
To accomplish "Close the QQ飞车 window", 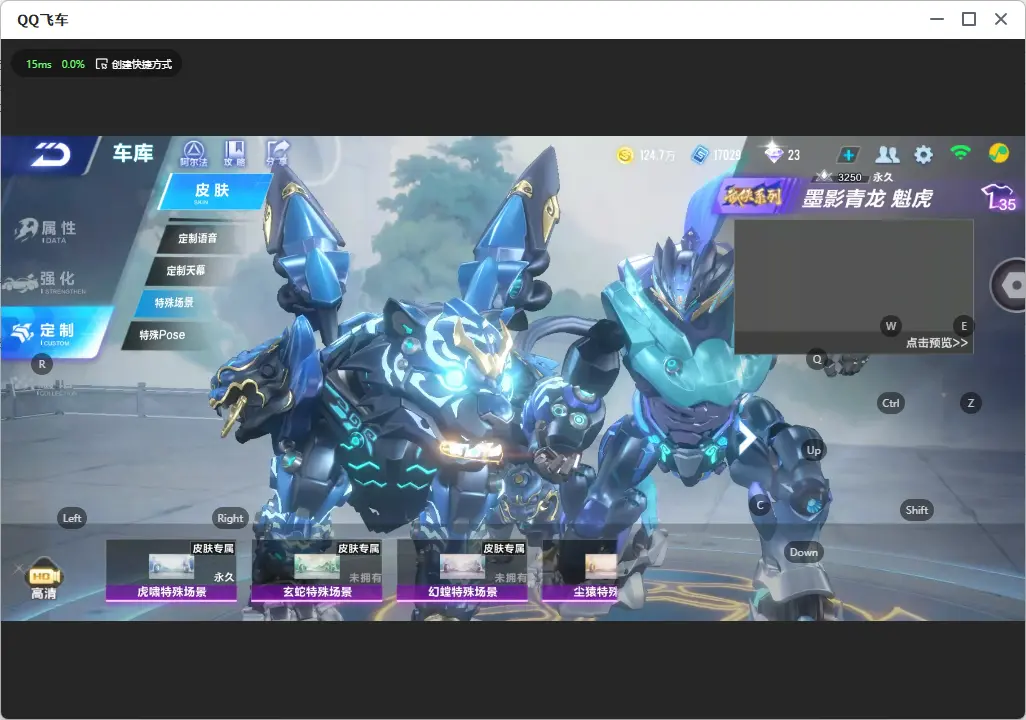I will (1000, 20).
